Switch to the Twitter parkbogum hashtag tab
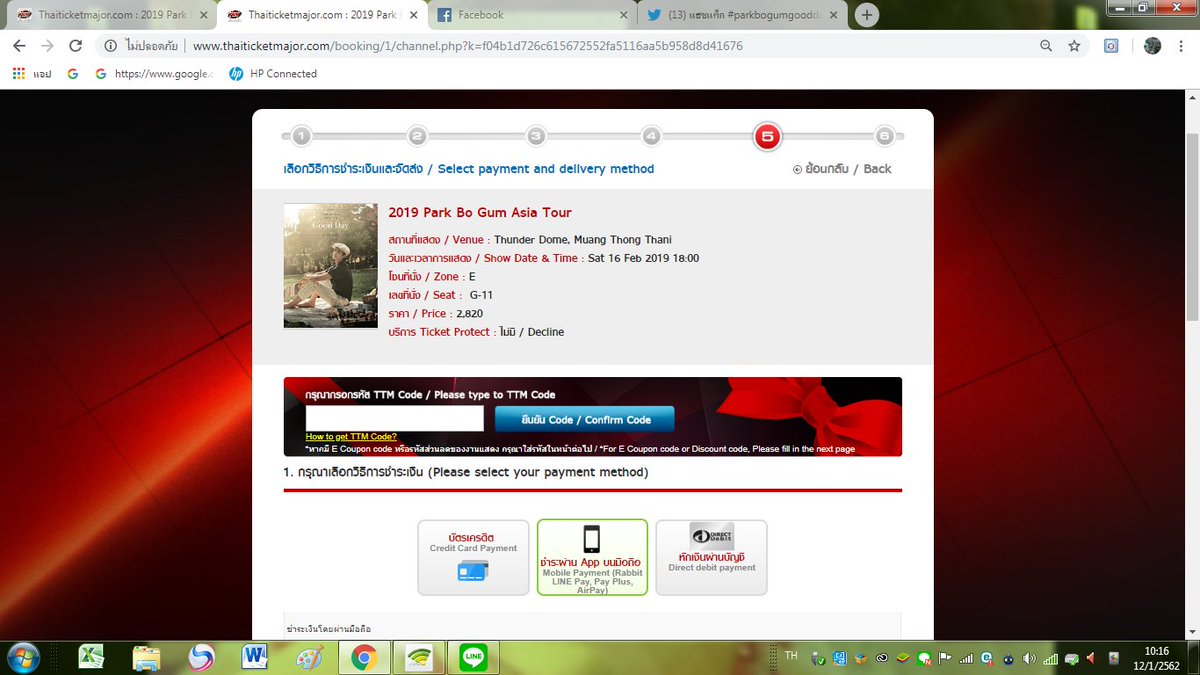Image resolution: width=1200 pixels, height=675 pixels. pos(742,15)
